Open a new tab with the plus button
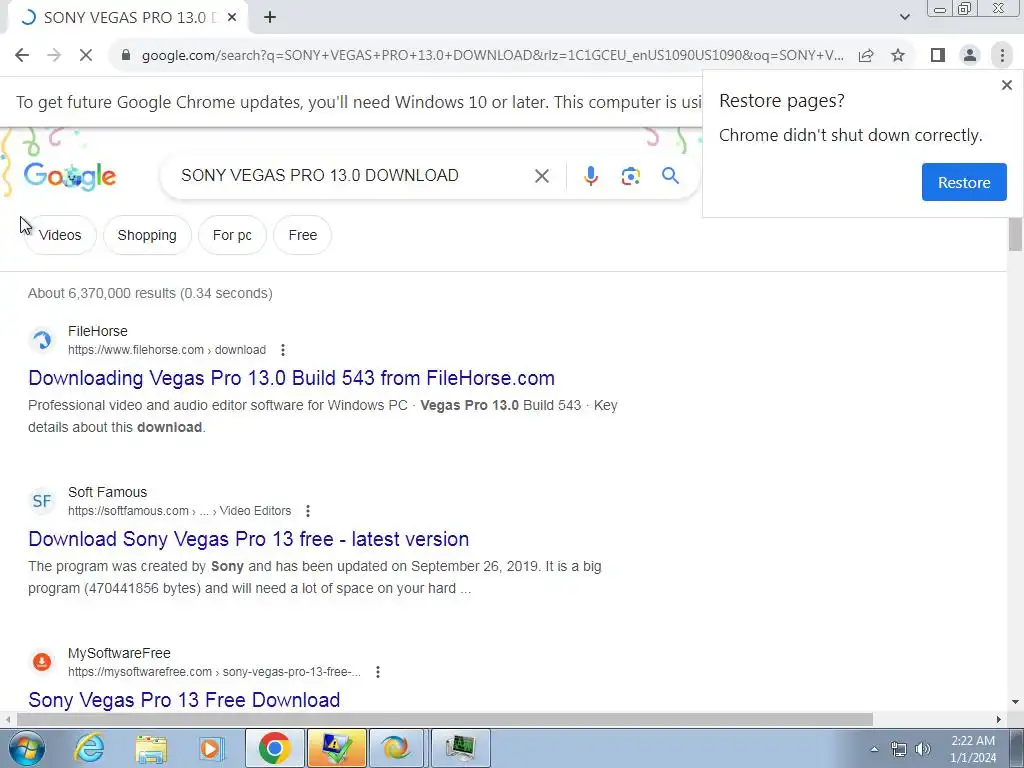This screenshot has height=768, width=1024. [270, 18]
